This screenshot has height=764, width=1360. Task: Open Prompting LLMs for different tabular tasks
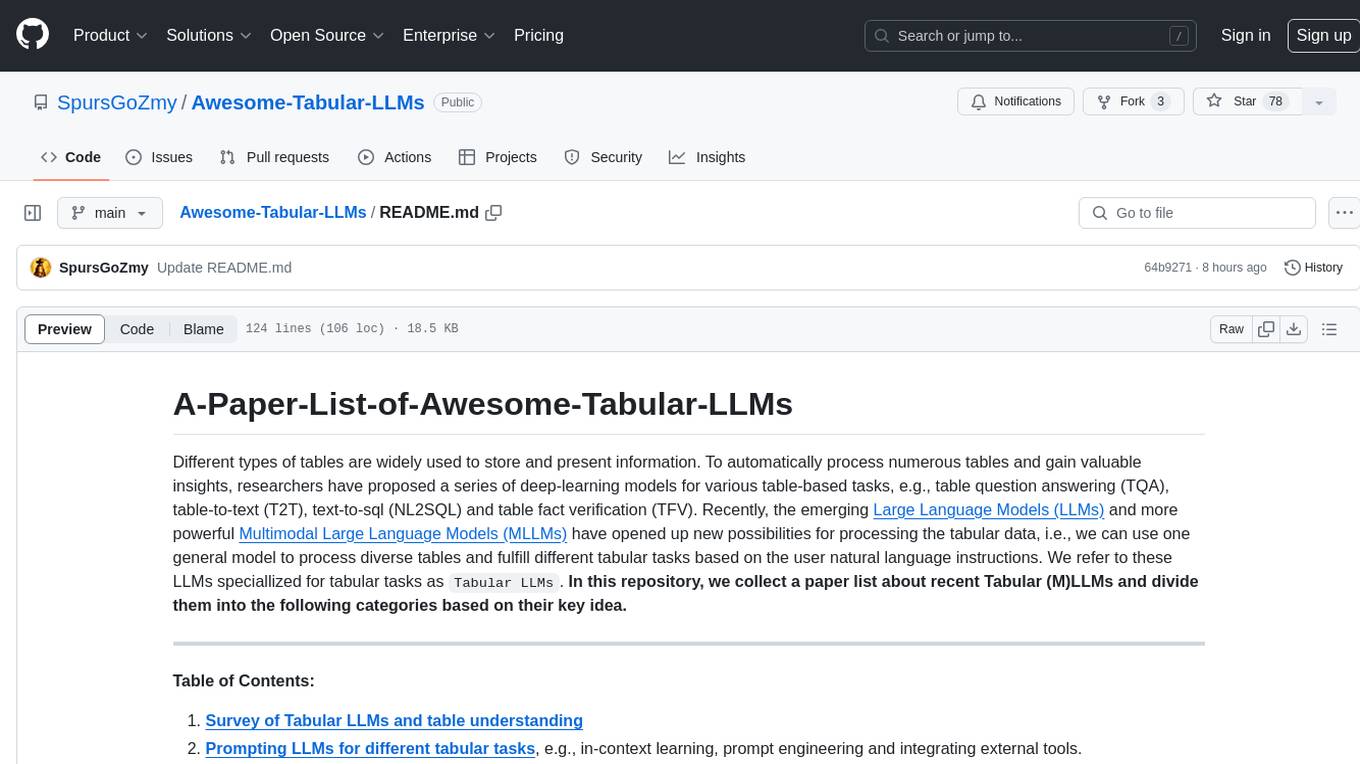point(370,748)
